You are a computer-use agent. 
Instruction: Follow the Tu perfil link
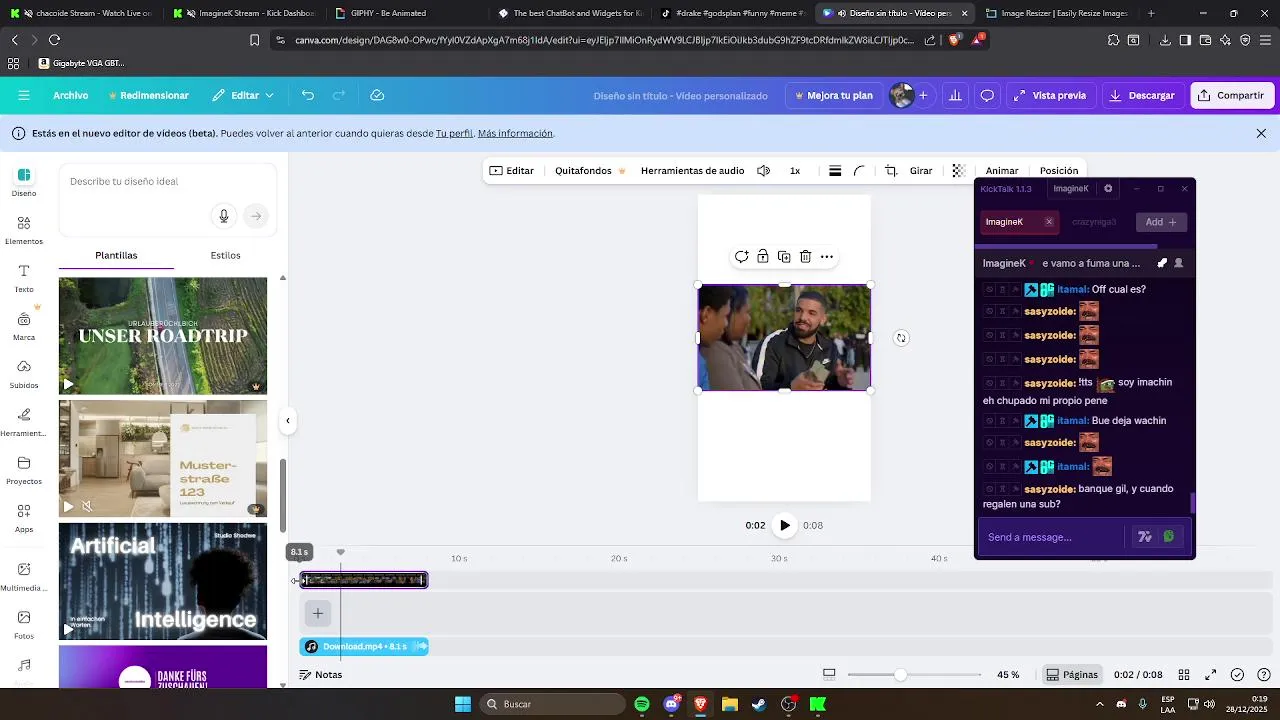click(454, 133)
